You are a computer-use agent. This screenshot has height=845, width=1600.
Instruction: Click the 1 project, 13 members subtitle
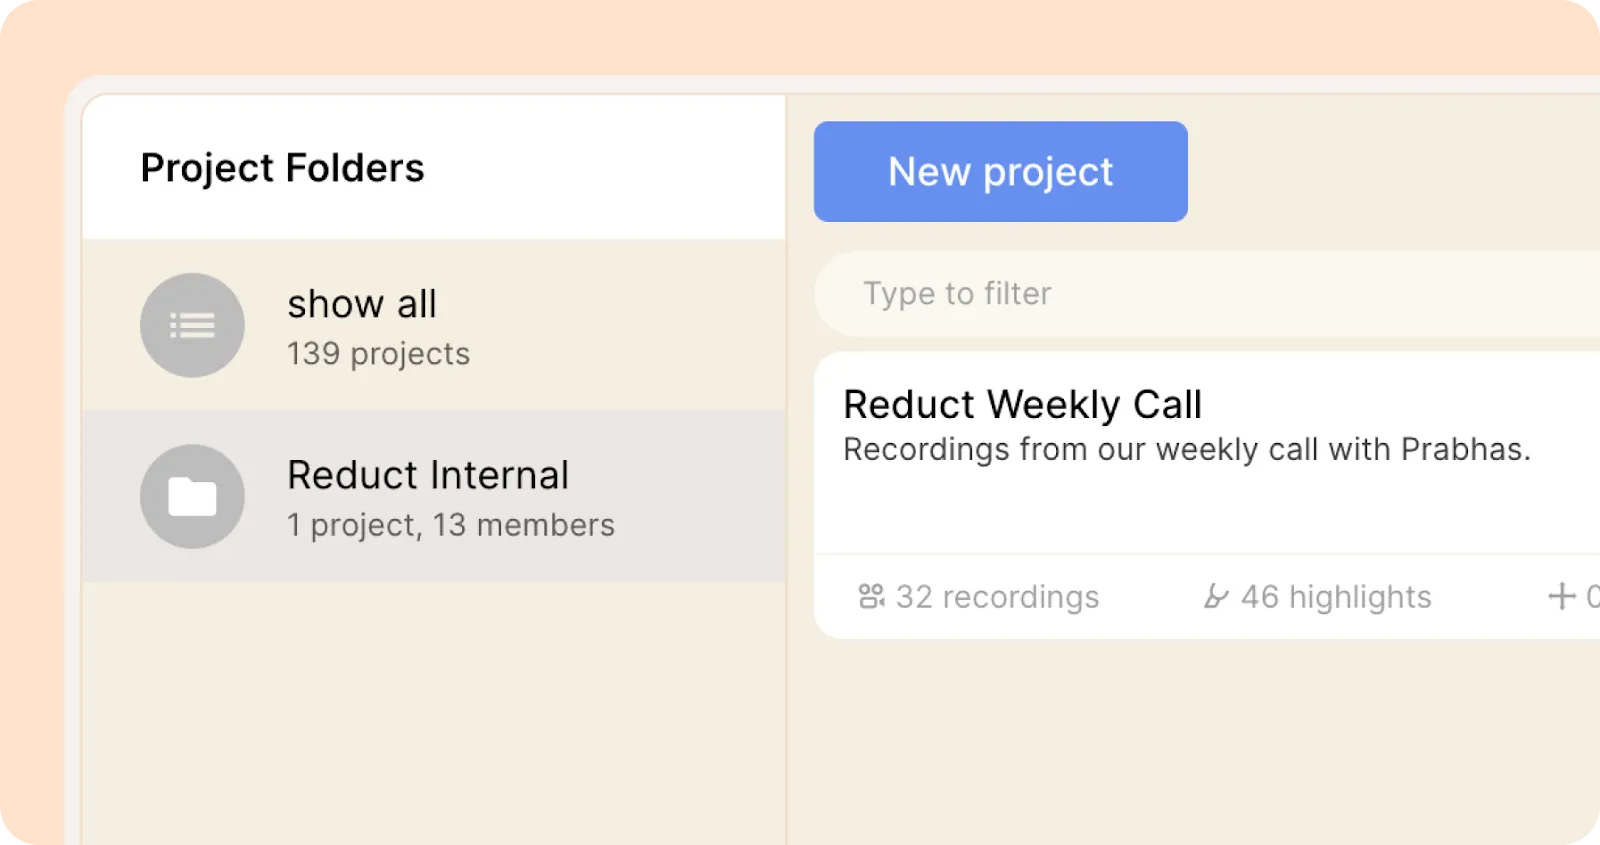point(451,525)
